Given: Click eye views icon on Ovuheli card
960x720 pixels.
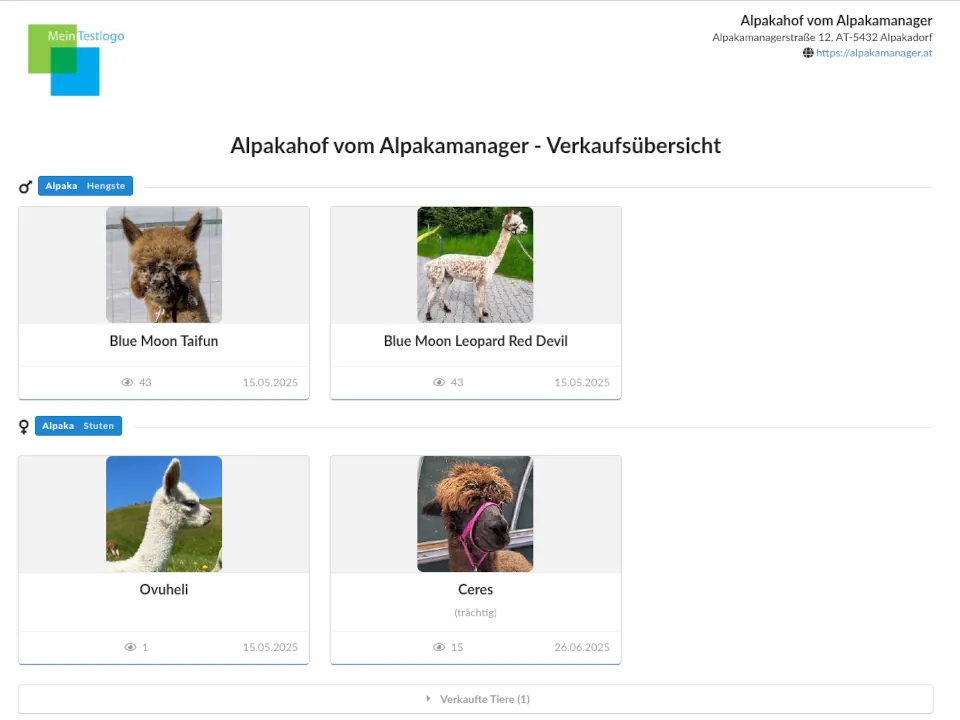Looking at the screenshot, I should [x=129, y=648].
